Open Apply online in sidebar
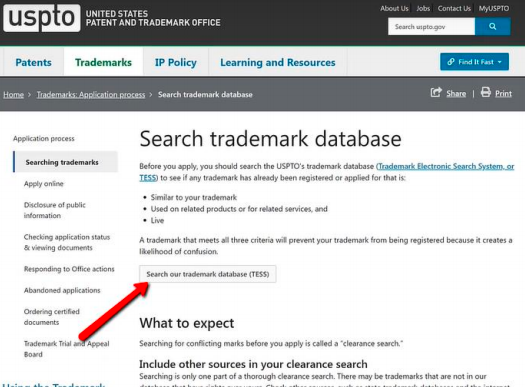 tap(44, 183)
